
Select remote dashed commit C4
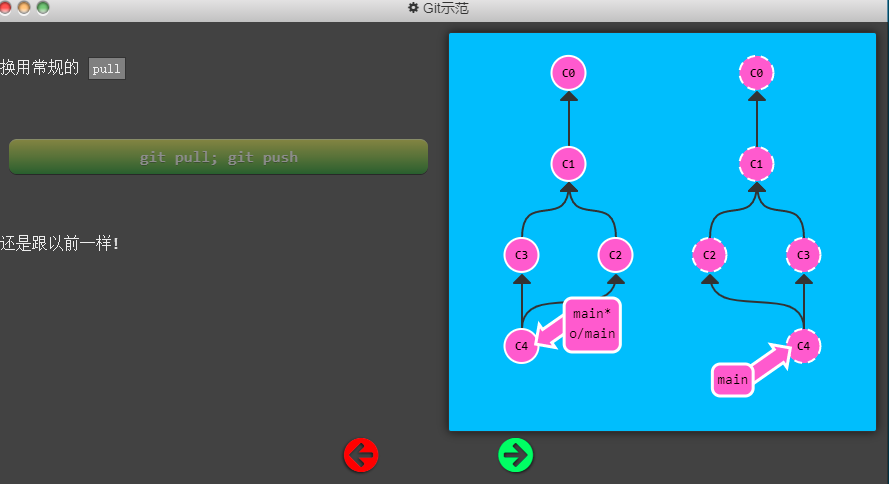(803, 346)
